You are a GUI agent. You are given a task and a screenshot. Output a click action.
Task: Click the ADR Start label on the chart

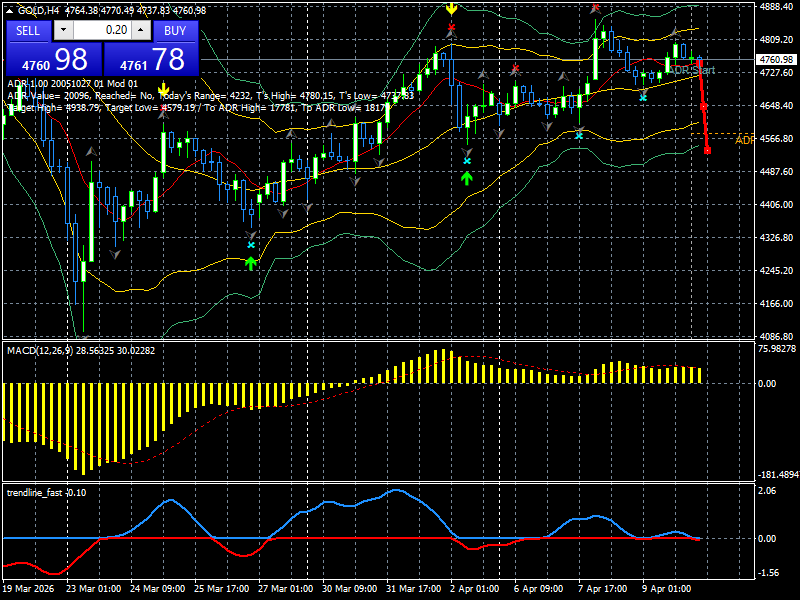pos(692,70)
